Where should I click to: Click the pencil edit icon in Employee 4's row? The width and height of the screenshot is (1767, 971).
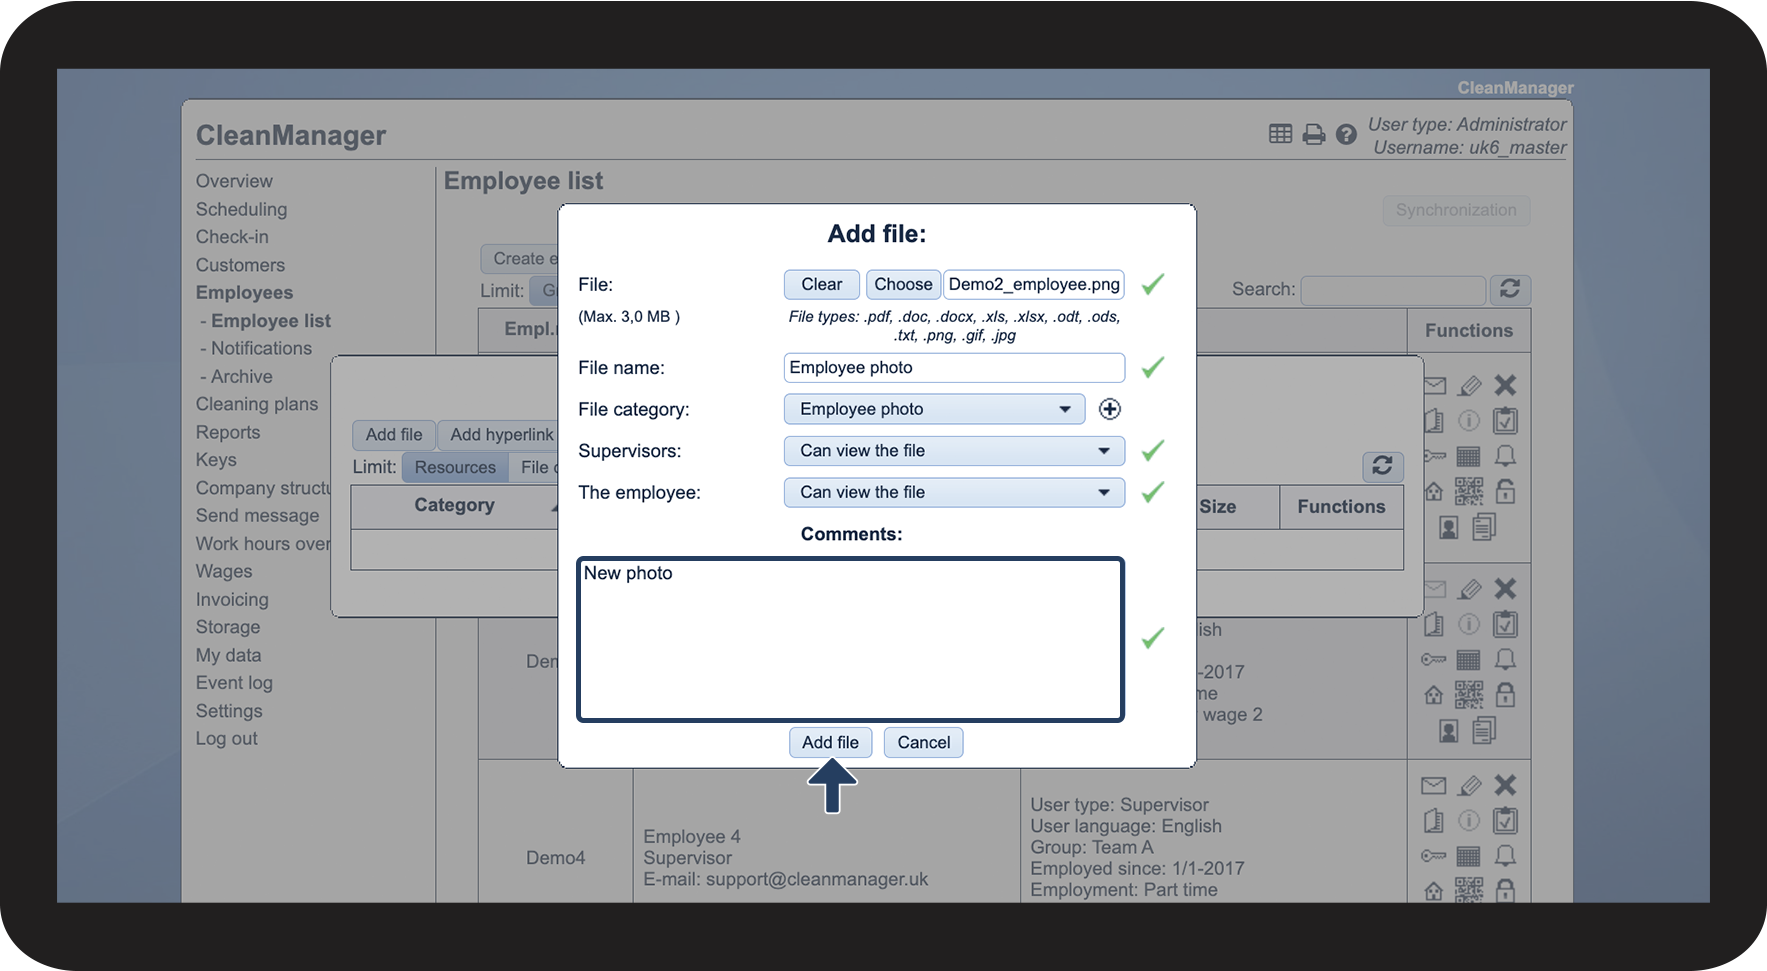point(1469,786)
